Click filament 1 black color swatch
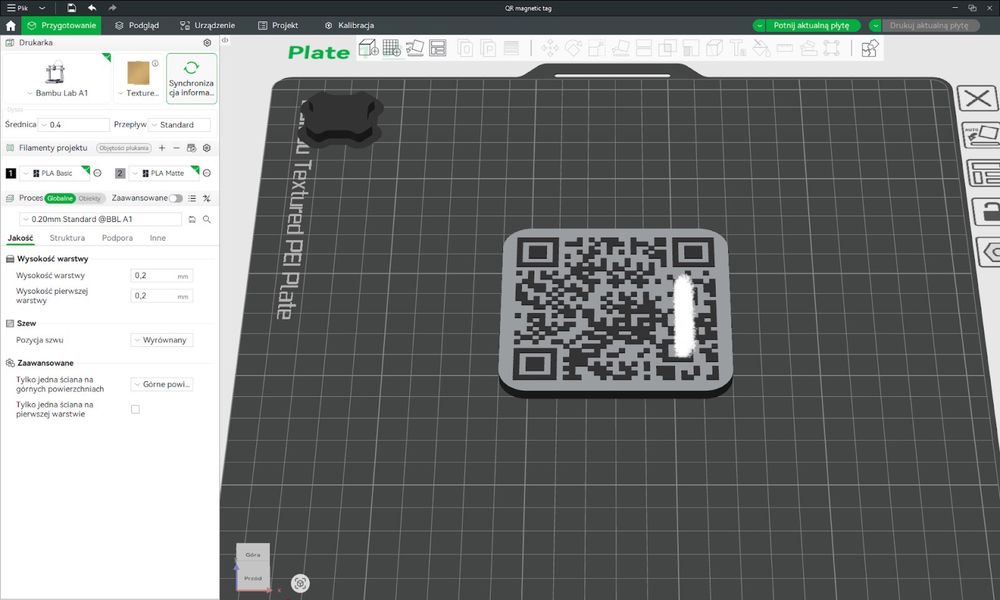 click(11, 173)
